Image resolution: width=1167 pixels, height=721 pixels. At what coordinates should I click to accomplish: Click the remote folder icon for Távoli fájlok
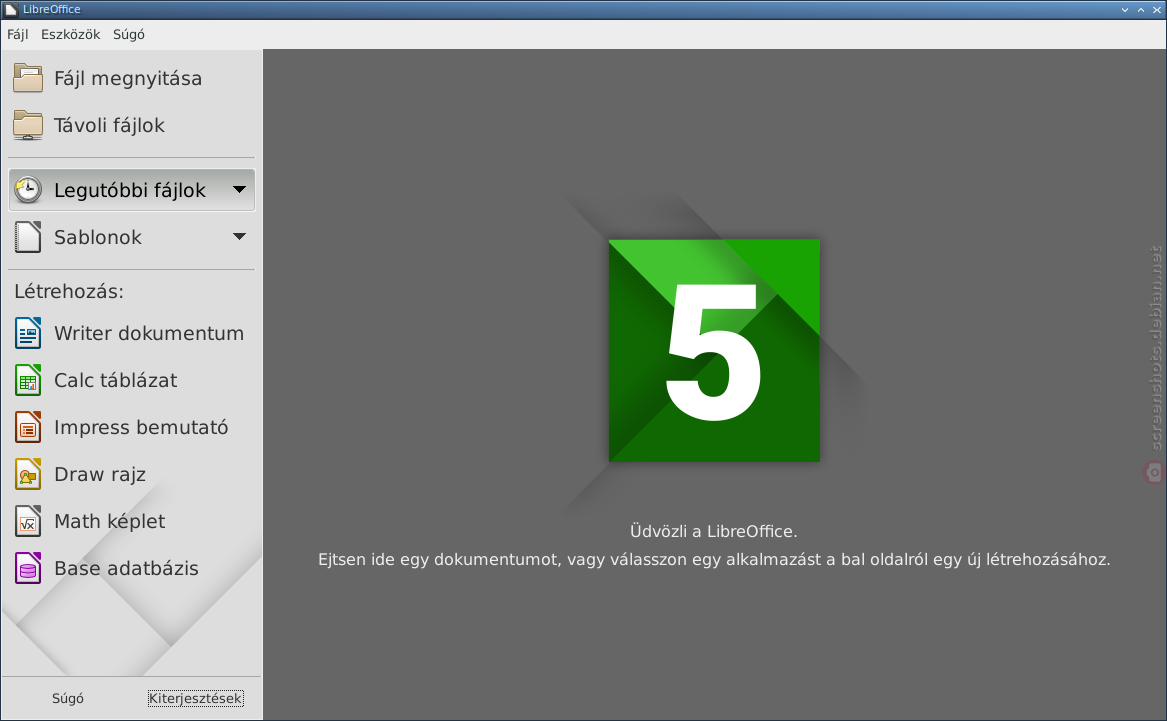(28, 125)
